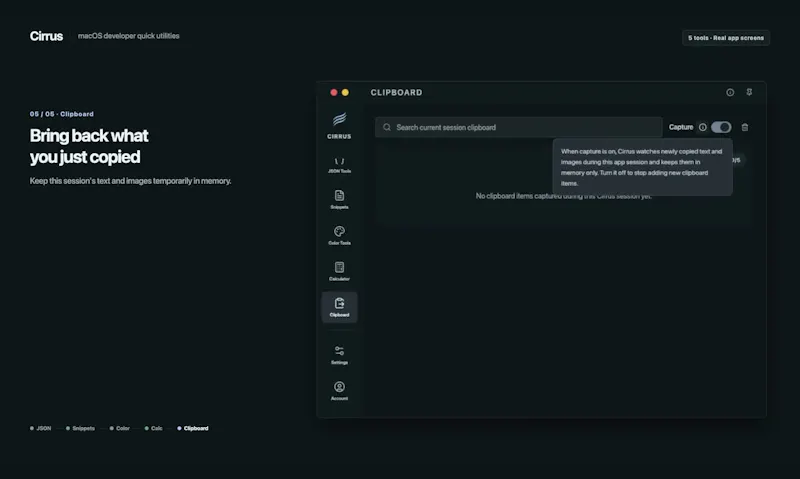Click the Cirrus wordmark at top left
The height and width of the screenshot is (479, 800).
pyautogui.click(x=46, y=36)
